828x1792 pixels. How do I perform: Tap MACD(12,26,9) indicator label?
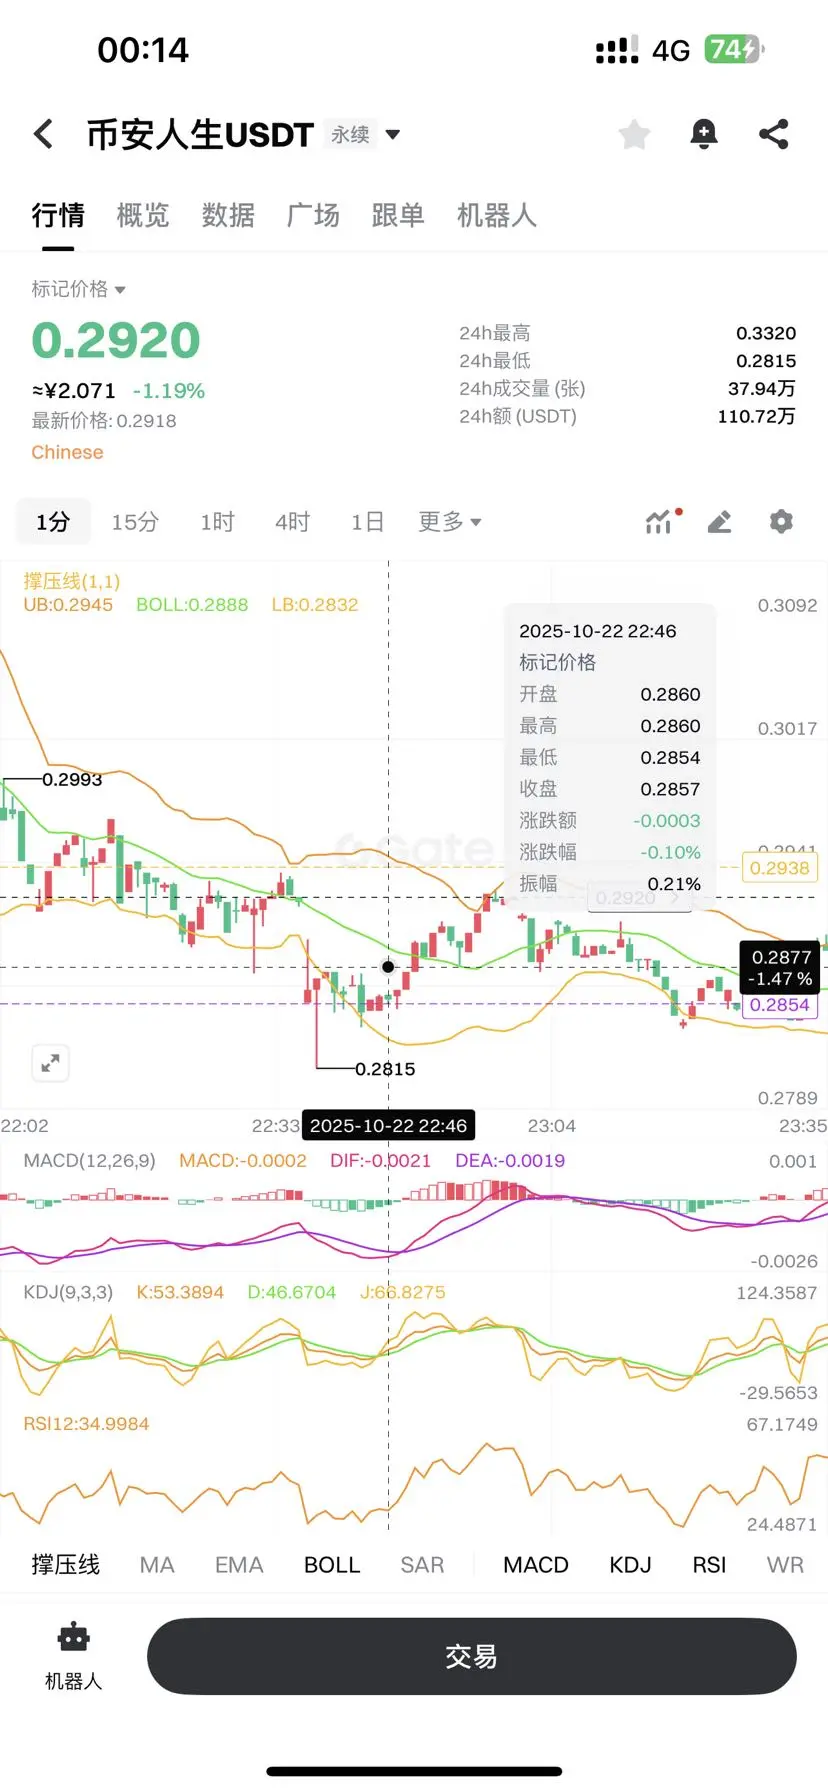[90, 1161]
